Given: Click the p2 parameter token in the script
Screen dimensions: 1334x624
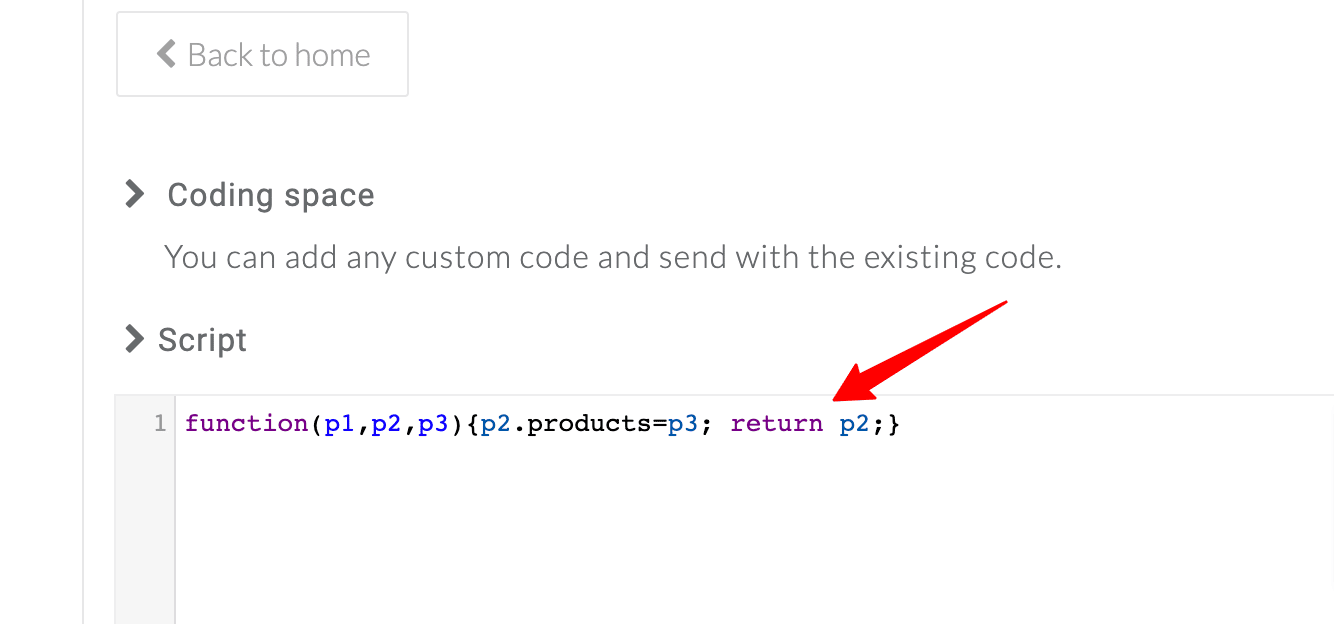Looking at the screenshot, I should 386,423.
